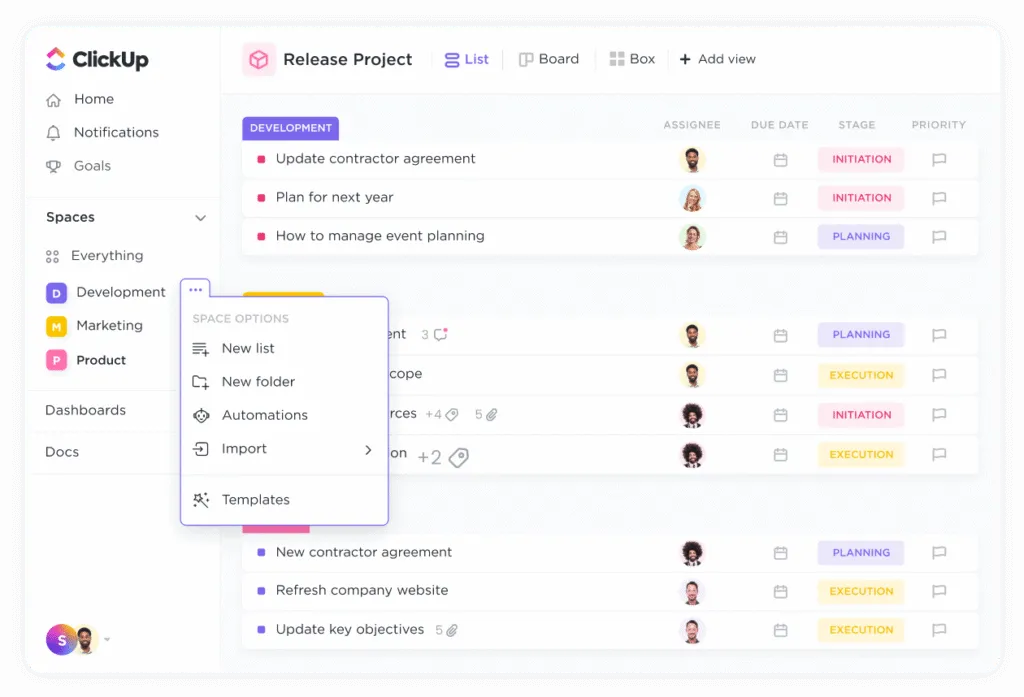Switch to the Box view tab
Viewport: 1024px width, 697px height.
632,59
